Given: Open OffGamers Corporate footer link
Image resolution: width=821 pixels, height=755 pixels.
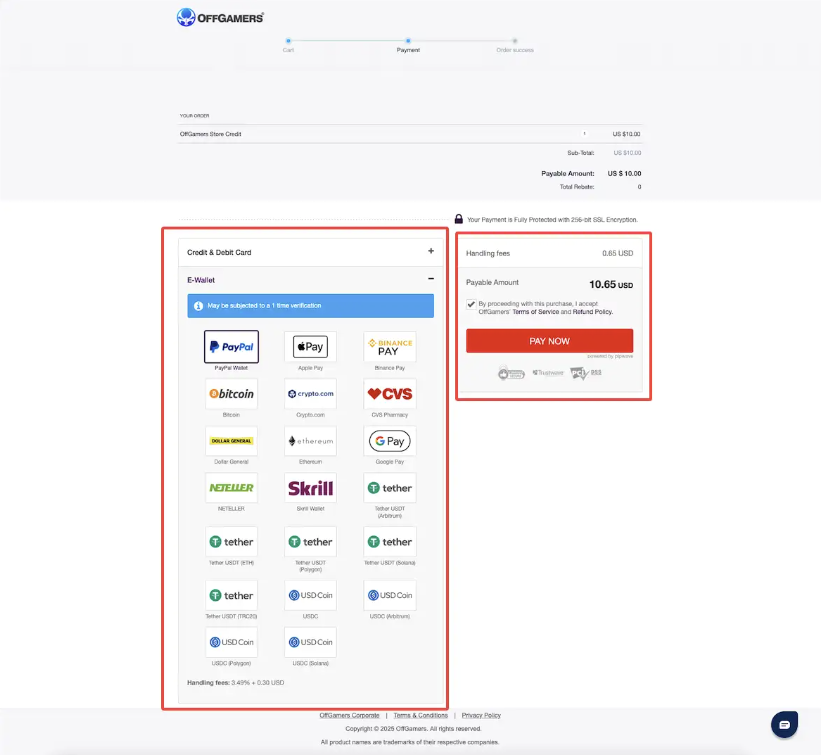Looking at the screenshot, I should pos(349,715).
